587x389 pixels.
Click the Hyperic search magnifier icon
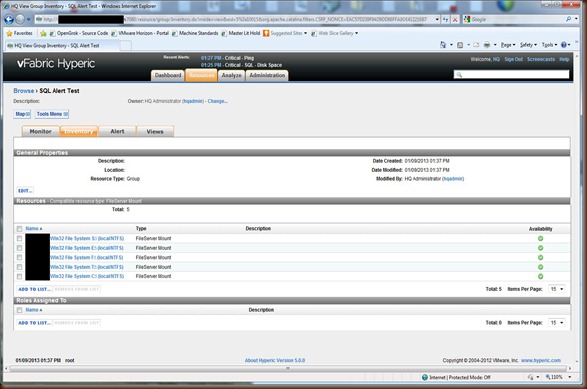(x=459, y=75)
